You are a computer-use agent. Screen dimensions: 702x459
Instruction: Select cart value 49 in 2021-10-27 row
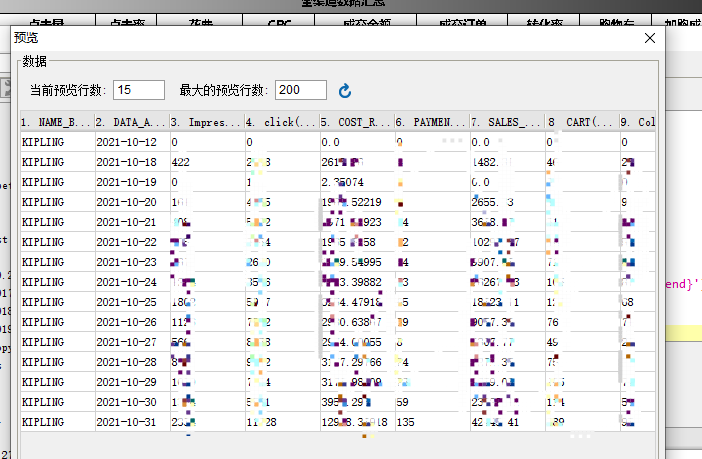(x=582, y=342)
